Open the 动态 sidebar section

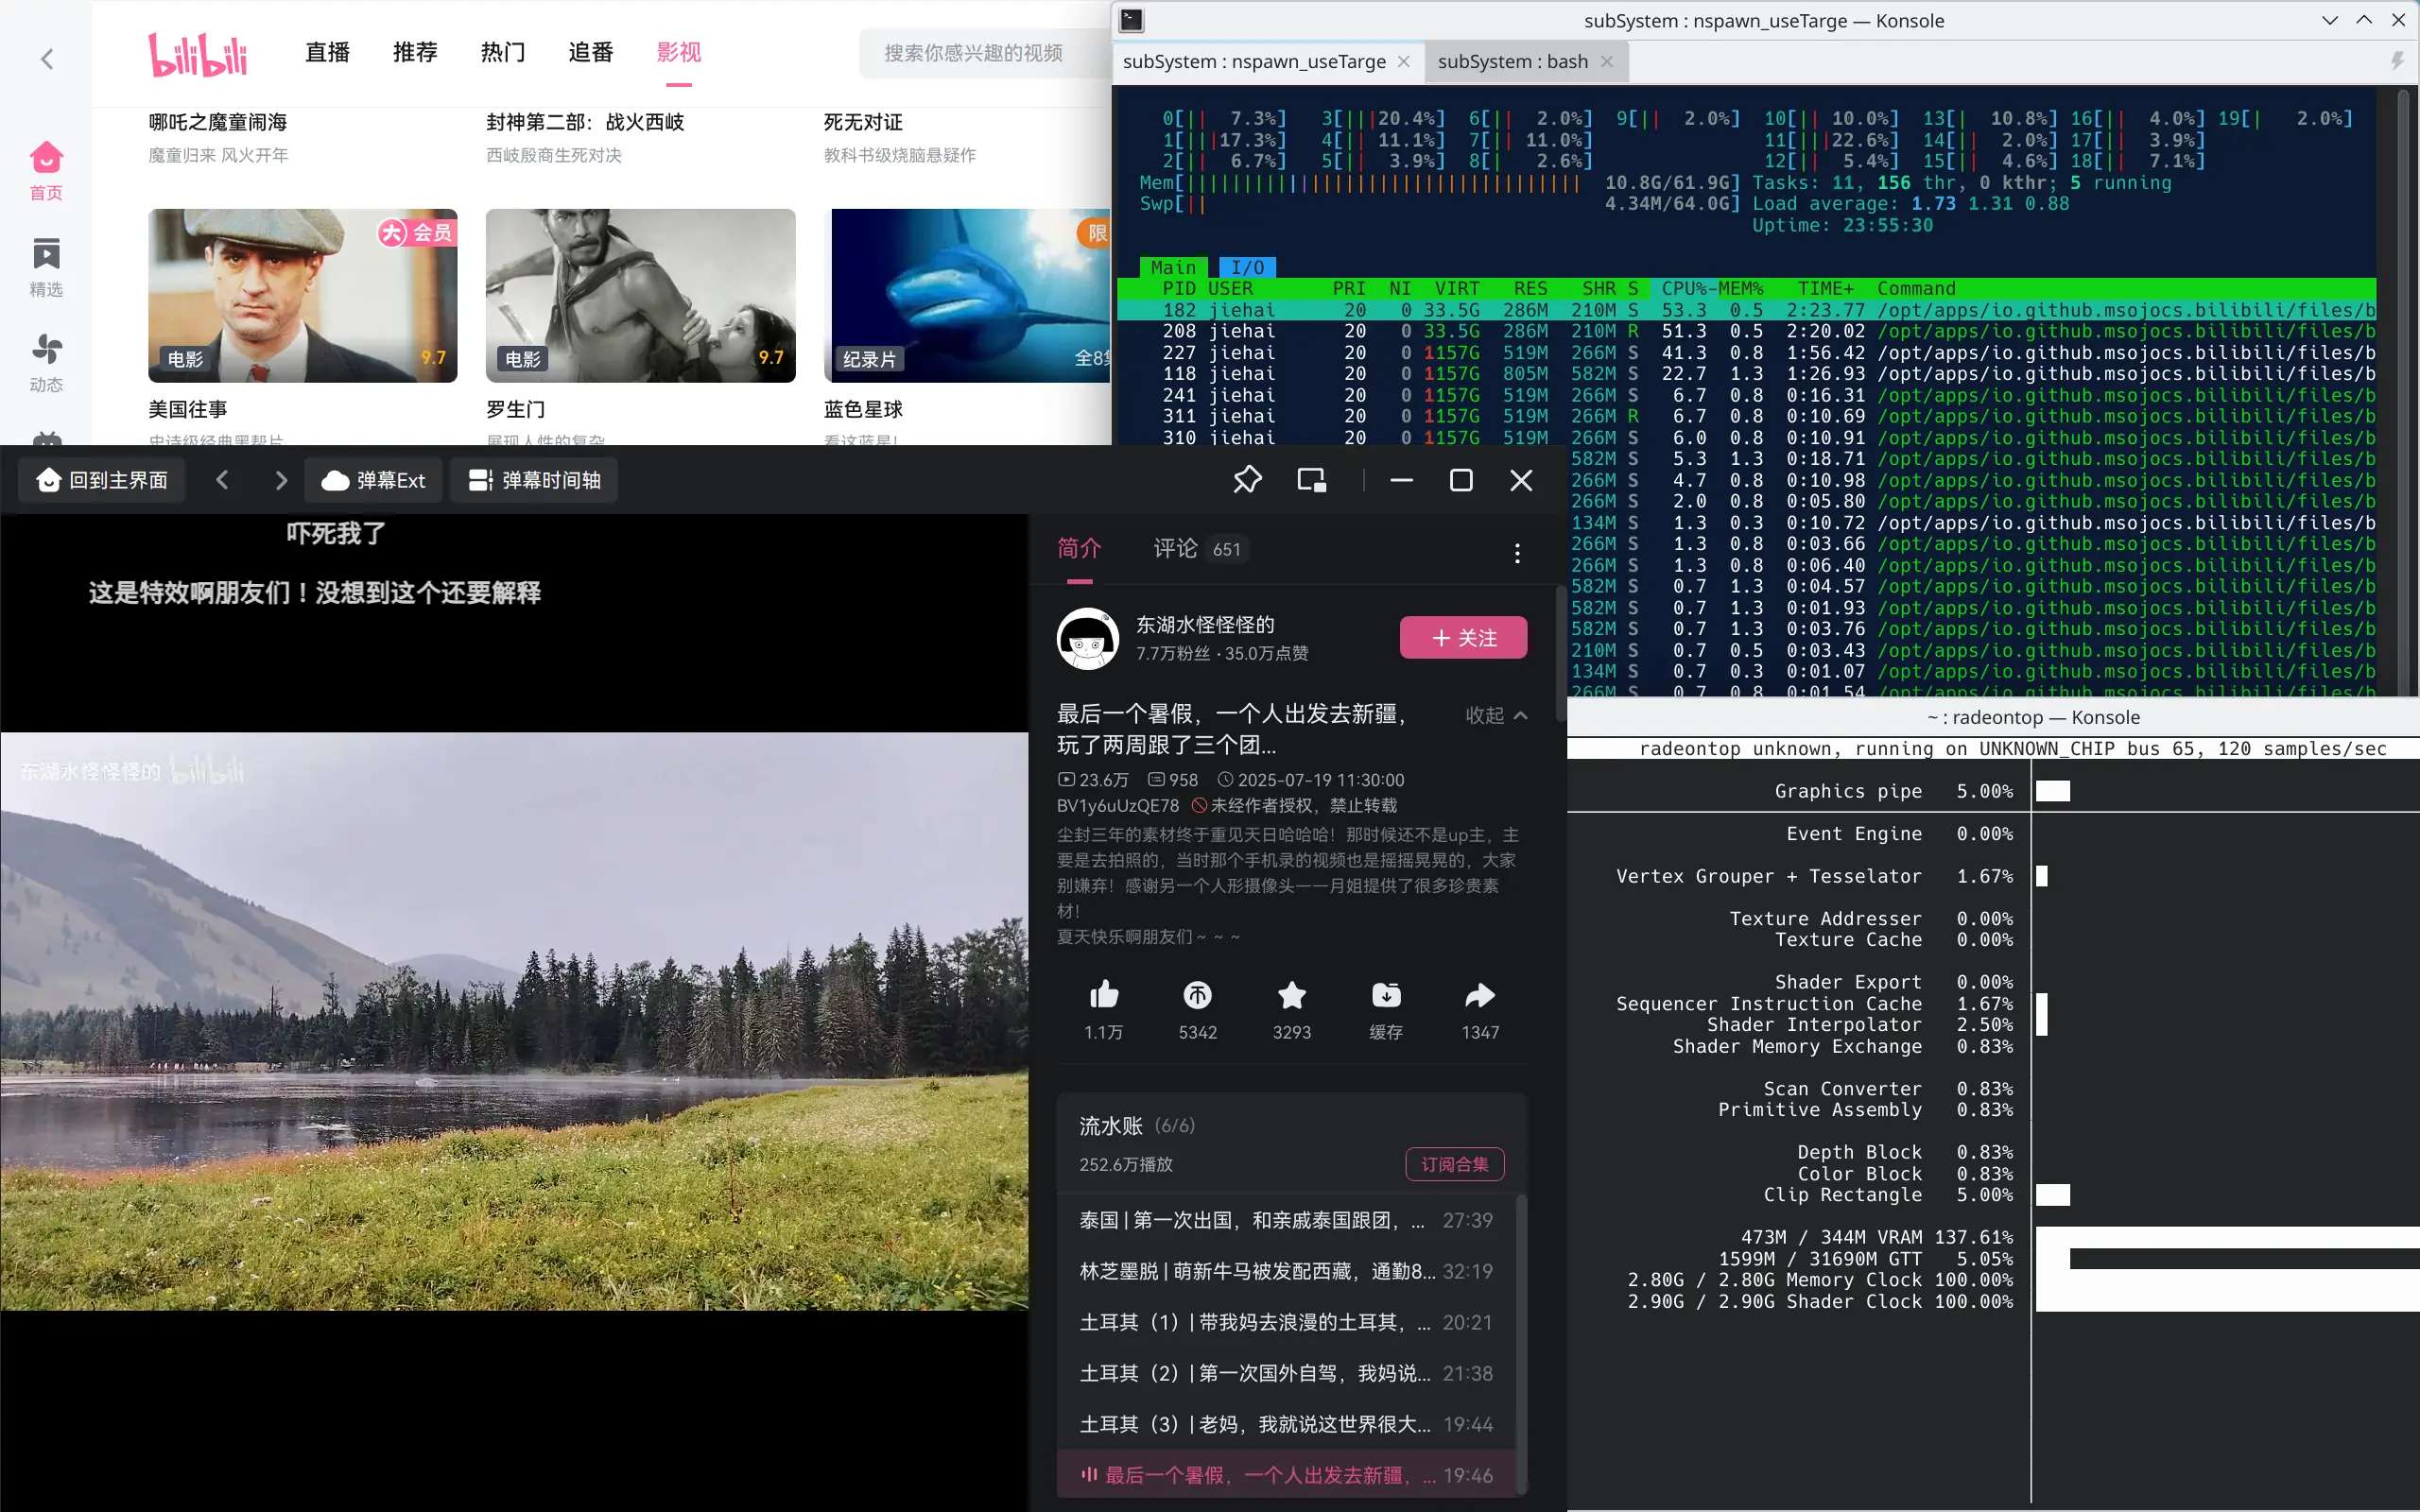coord(46,362)
